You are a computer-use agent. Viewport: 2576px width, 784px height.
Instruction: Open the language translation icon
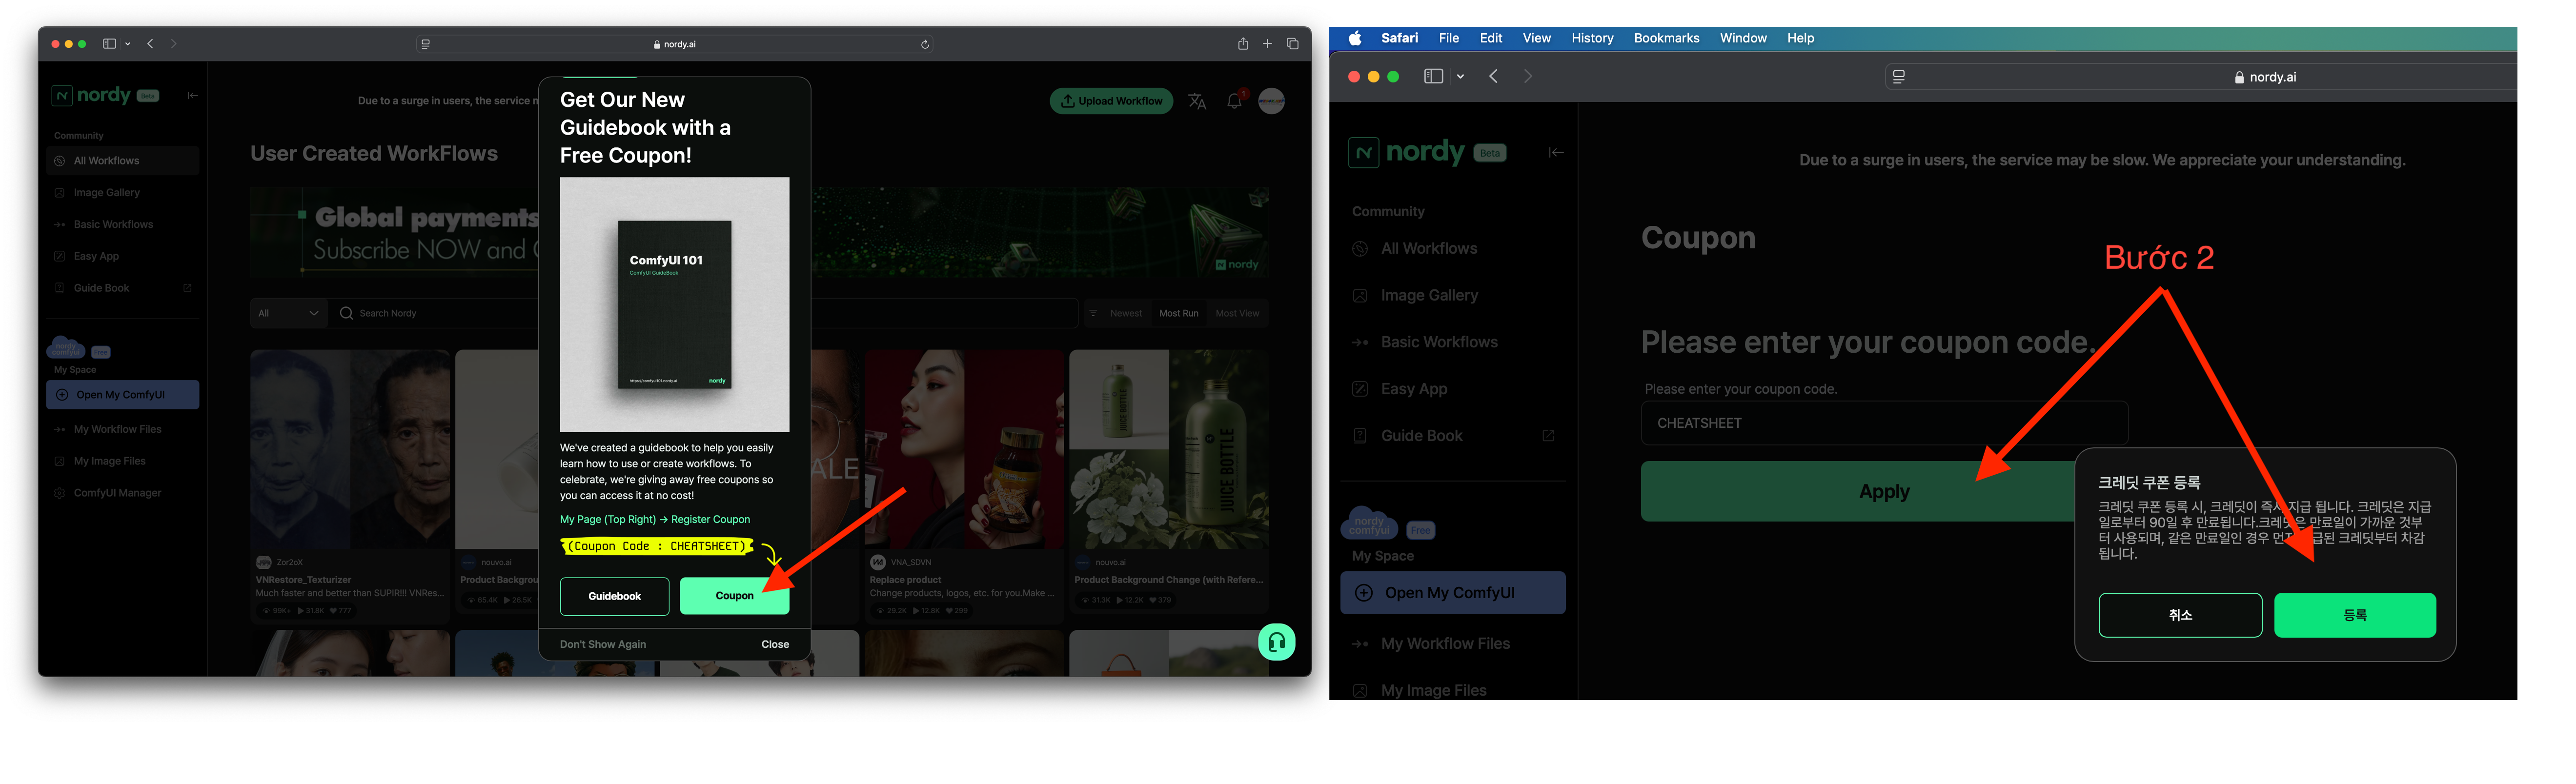1197,101
